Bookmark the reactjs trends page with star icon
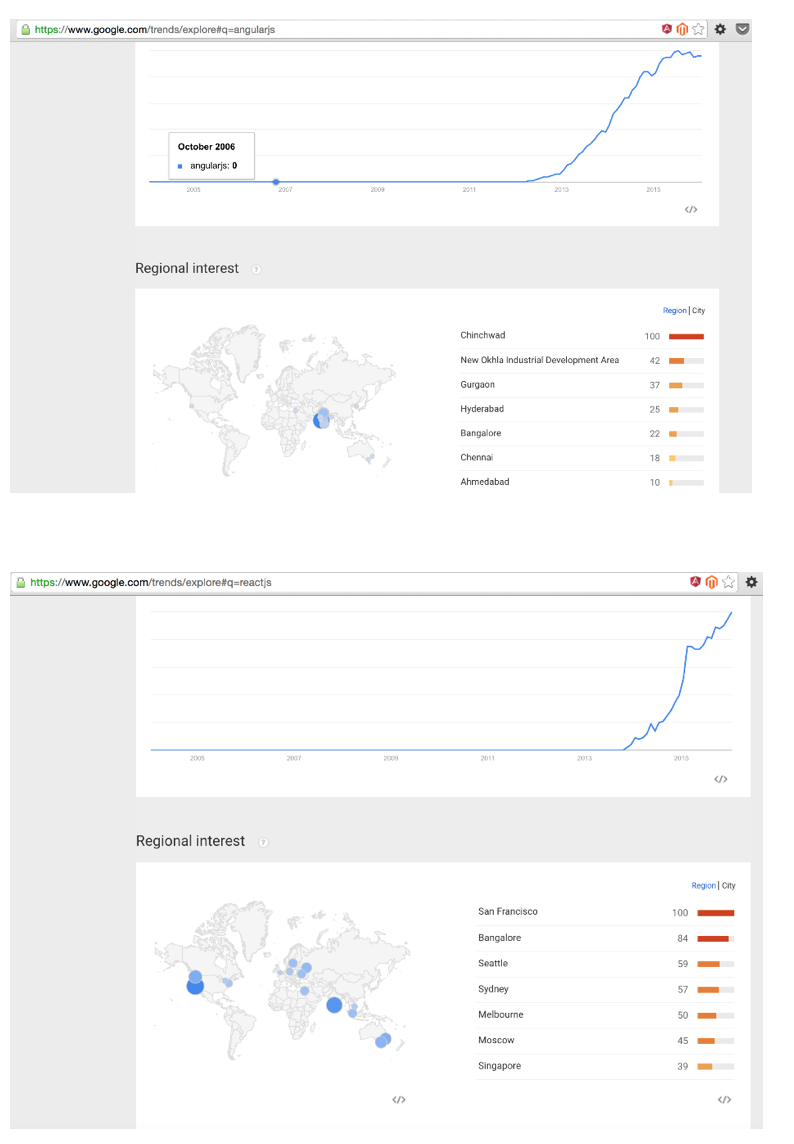The height and width of the screenshot is (1144, 794). click(728, 582)
